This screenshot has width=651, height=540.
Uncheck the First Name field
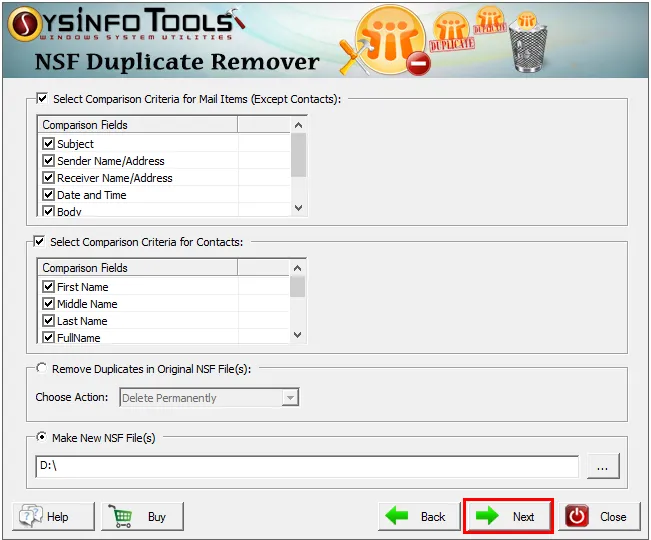[x=49, y=286]
